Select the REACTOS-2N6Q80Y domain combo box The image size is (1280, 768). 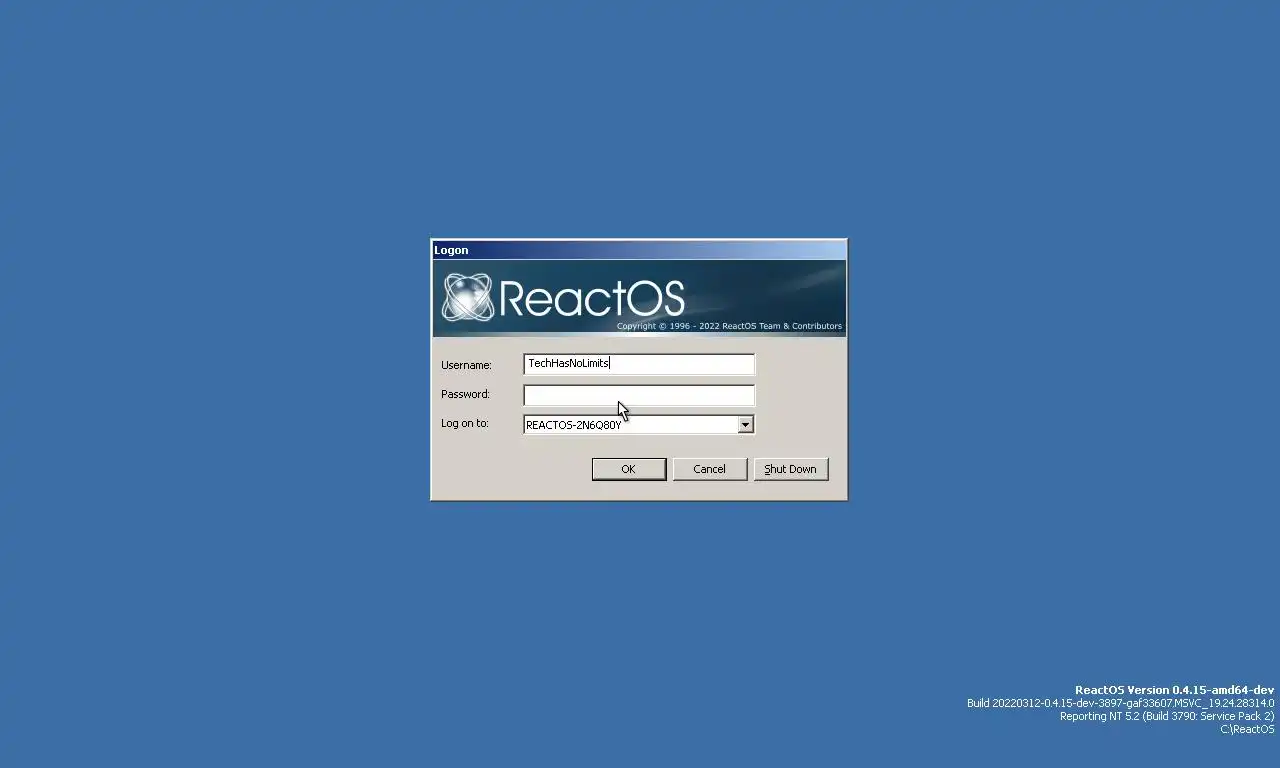[x=639, y=425]
